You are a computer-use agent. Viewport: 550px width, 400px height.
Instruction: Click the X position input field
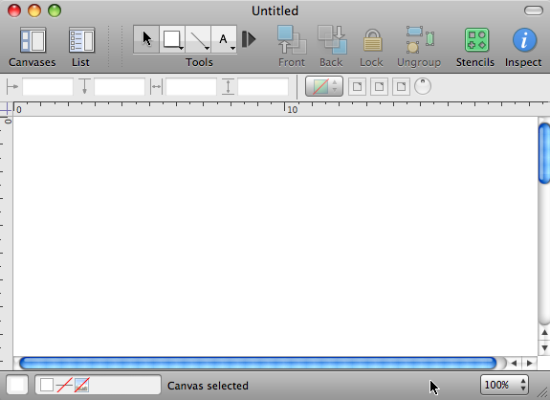[48, 87]
